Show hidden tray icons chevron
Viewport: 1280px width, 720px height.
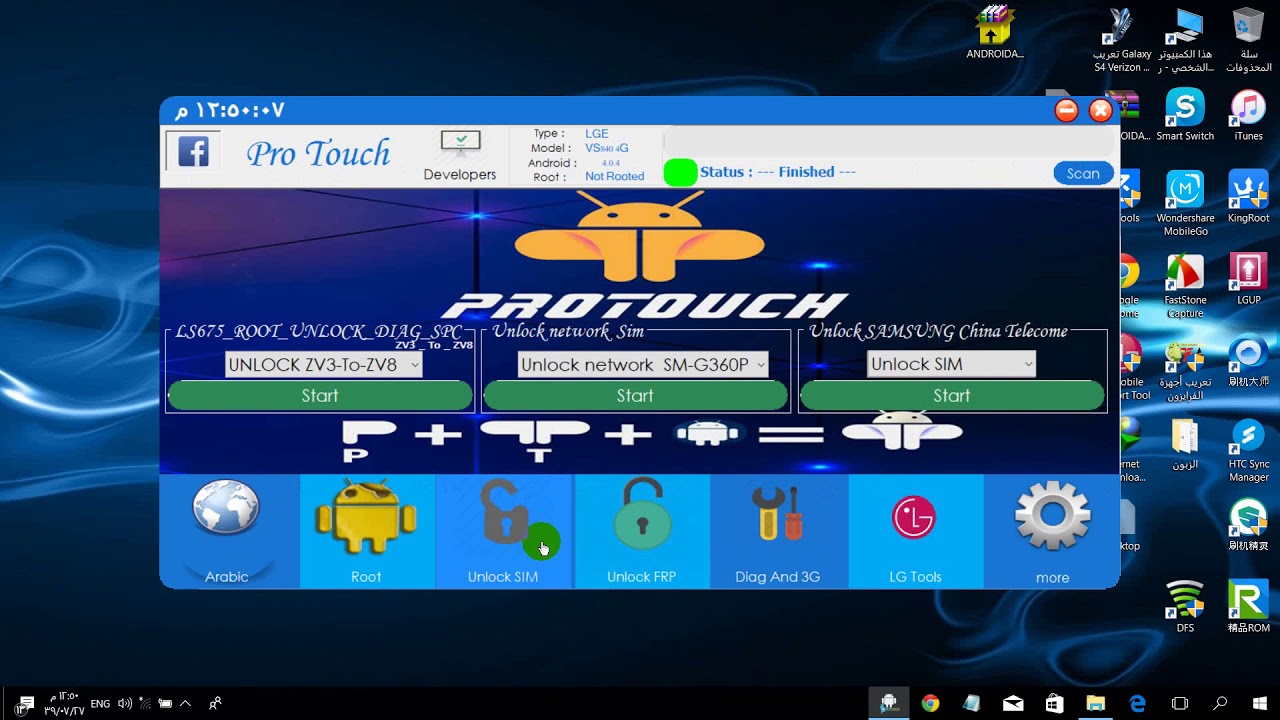[185, 703]
